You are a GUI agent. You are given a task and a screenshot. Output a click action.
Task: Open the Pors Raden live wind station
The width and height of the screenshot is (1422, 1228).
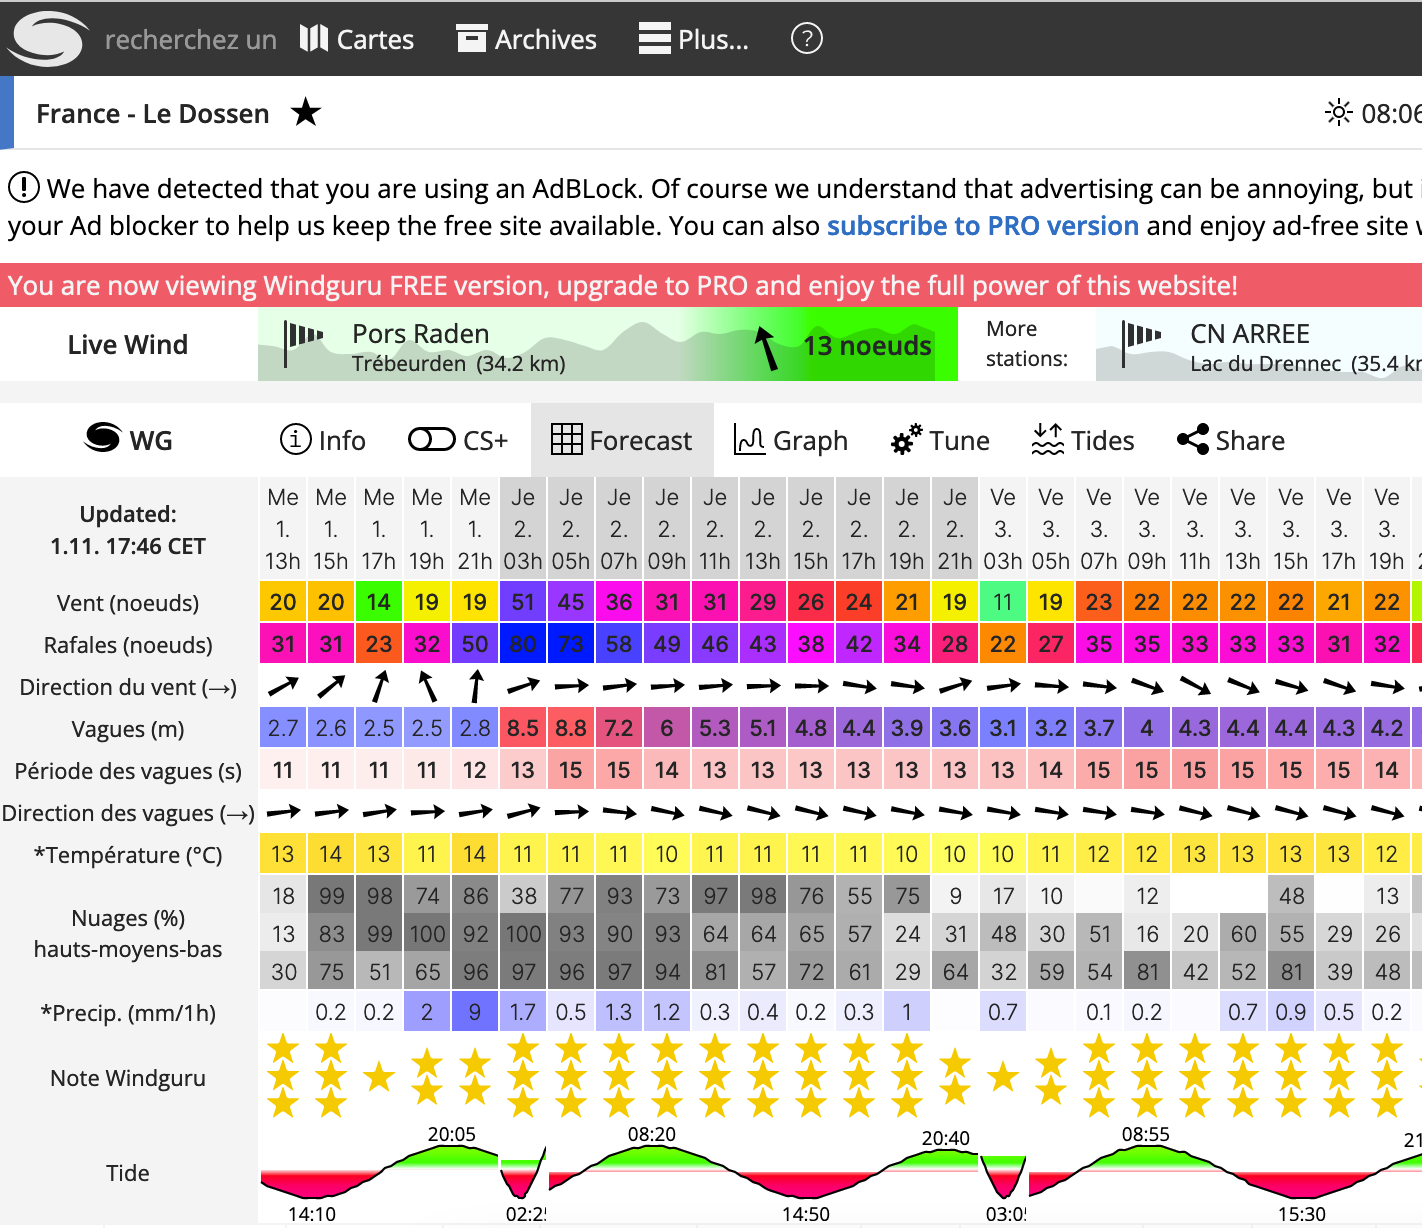pyautogui.click(x=608, y=344)
